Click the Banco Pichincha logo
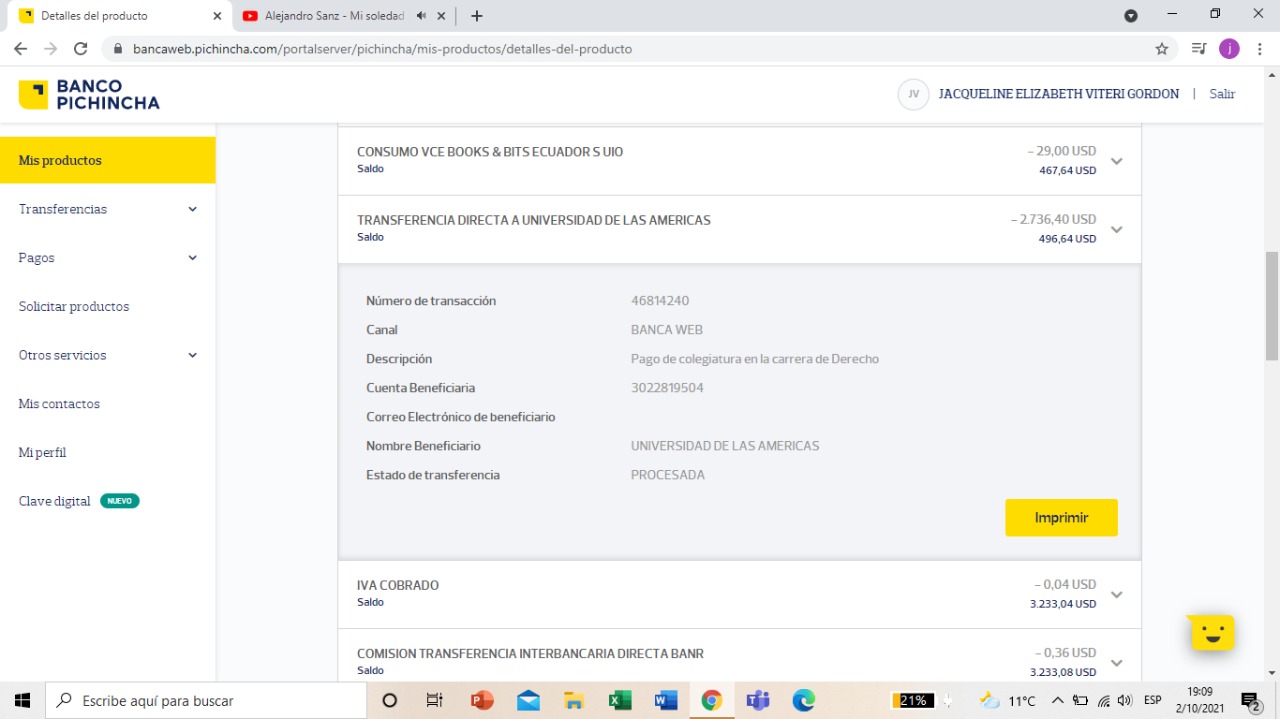The image size is (1280, 719). point(88,95)
